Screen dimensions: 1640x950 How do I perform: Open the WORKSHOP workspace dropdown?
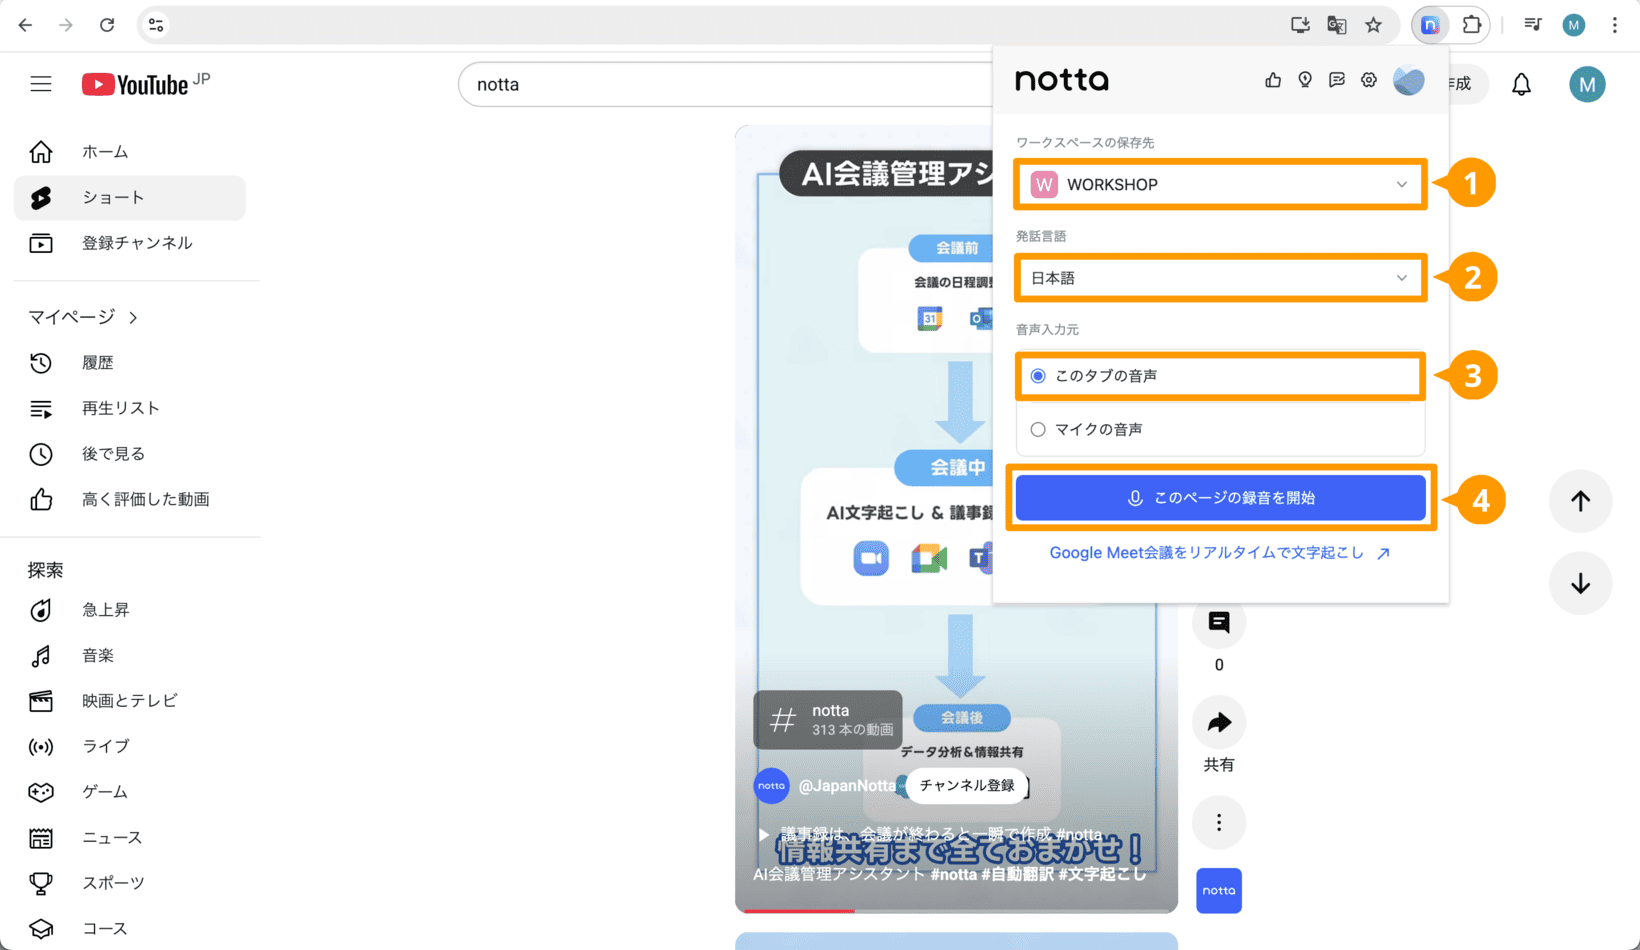tap(1220, 184)
